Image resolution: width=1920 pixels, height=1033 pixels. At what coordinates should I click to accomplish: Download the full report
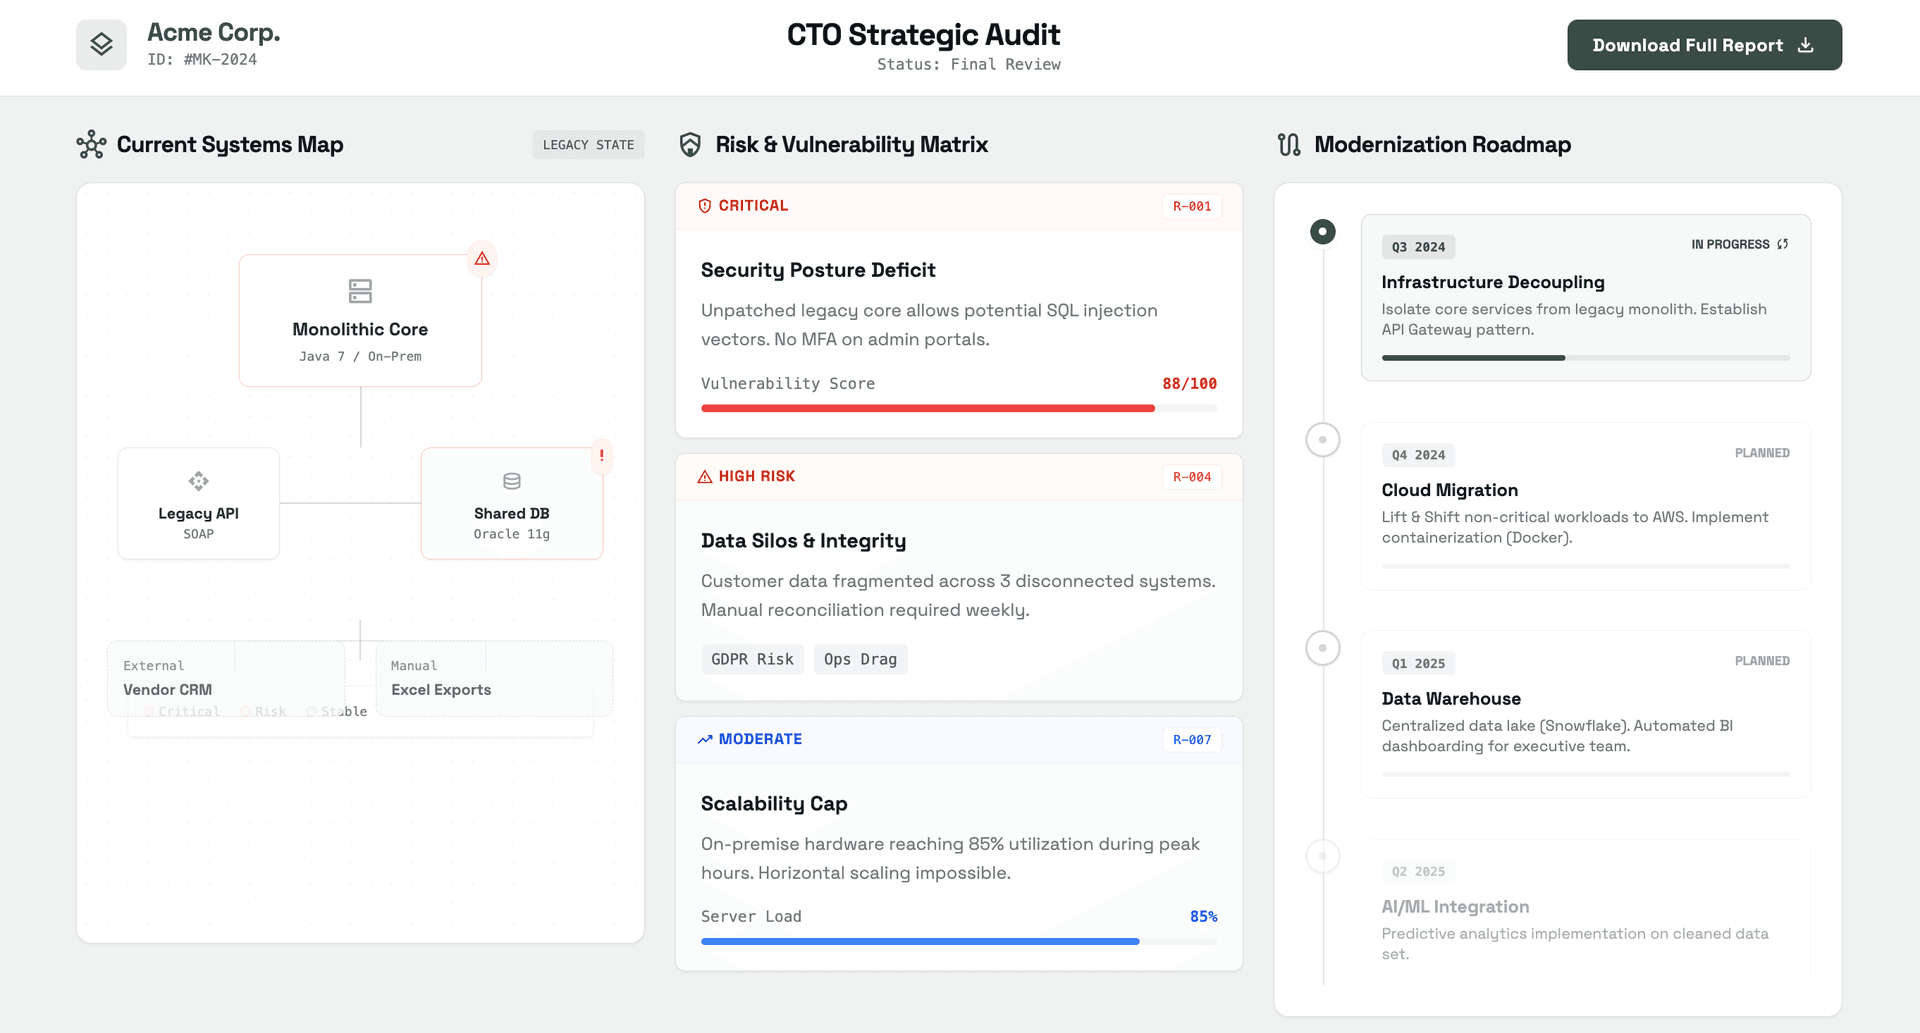1703,45
